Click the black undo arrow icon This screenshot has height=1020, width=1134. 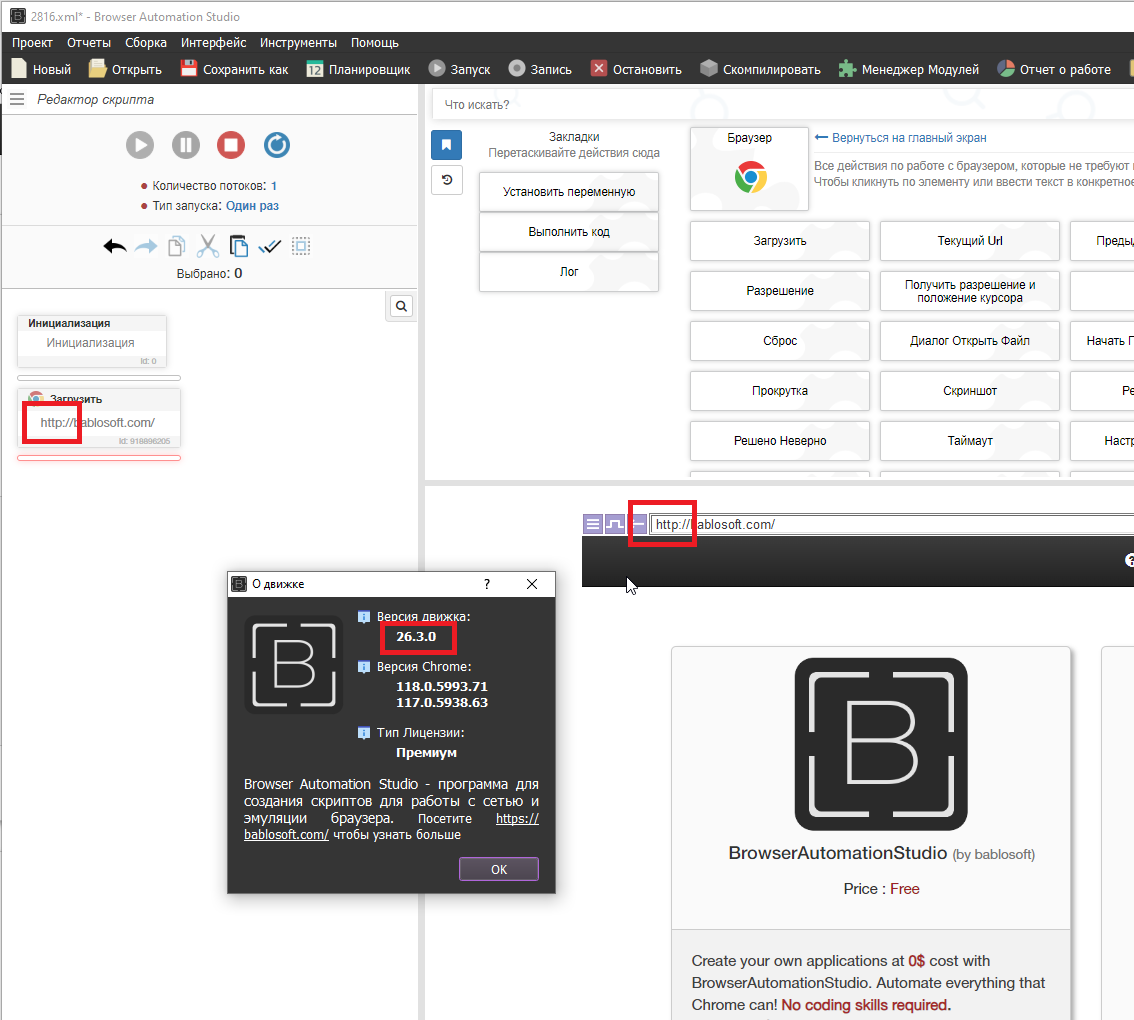pos(115,246)
